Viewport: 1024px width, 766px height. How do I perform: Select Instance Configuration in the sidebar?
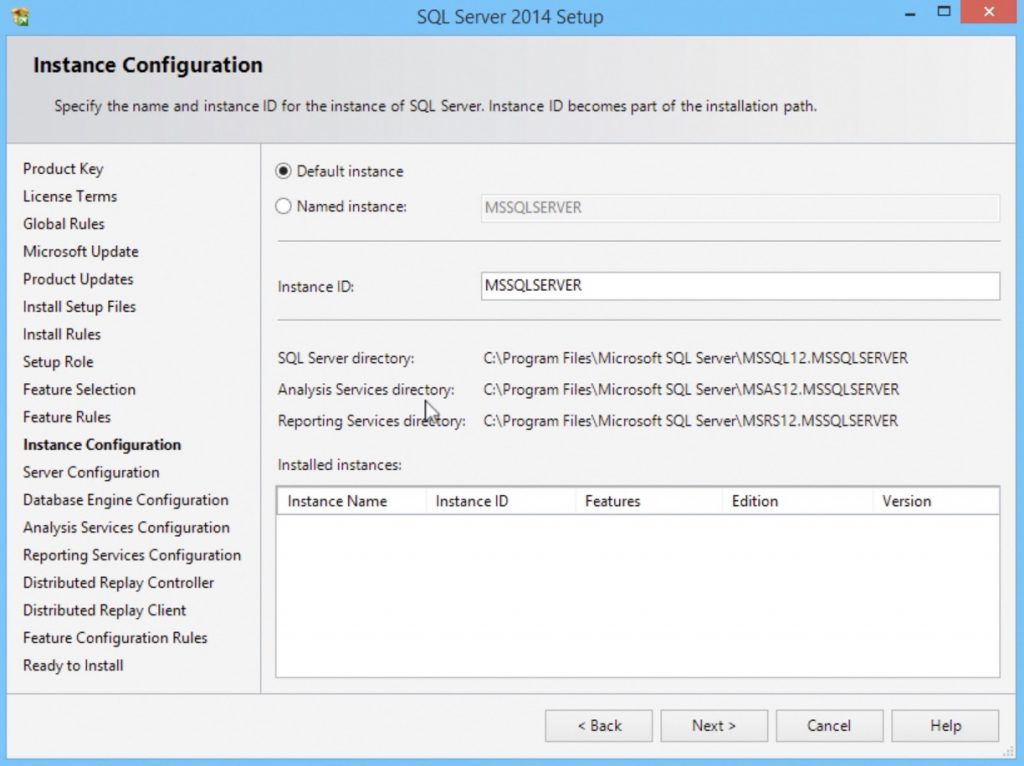(x=102, y=445)
